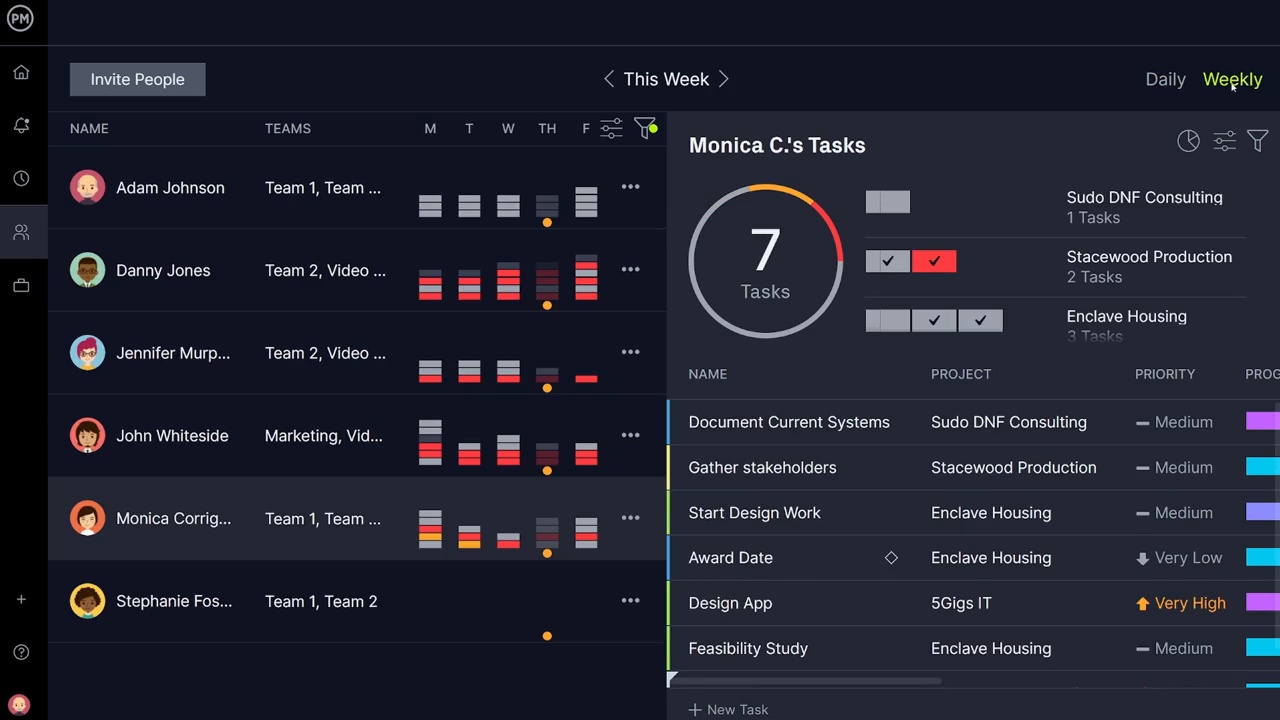Image resolution: width=1280 pixels, height=720 pixels.
Task: Open the home icon in sidebar
Action: (x=21, y=73)
